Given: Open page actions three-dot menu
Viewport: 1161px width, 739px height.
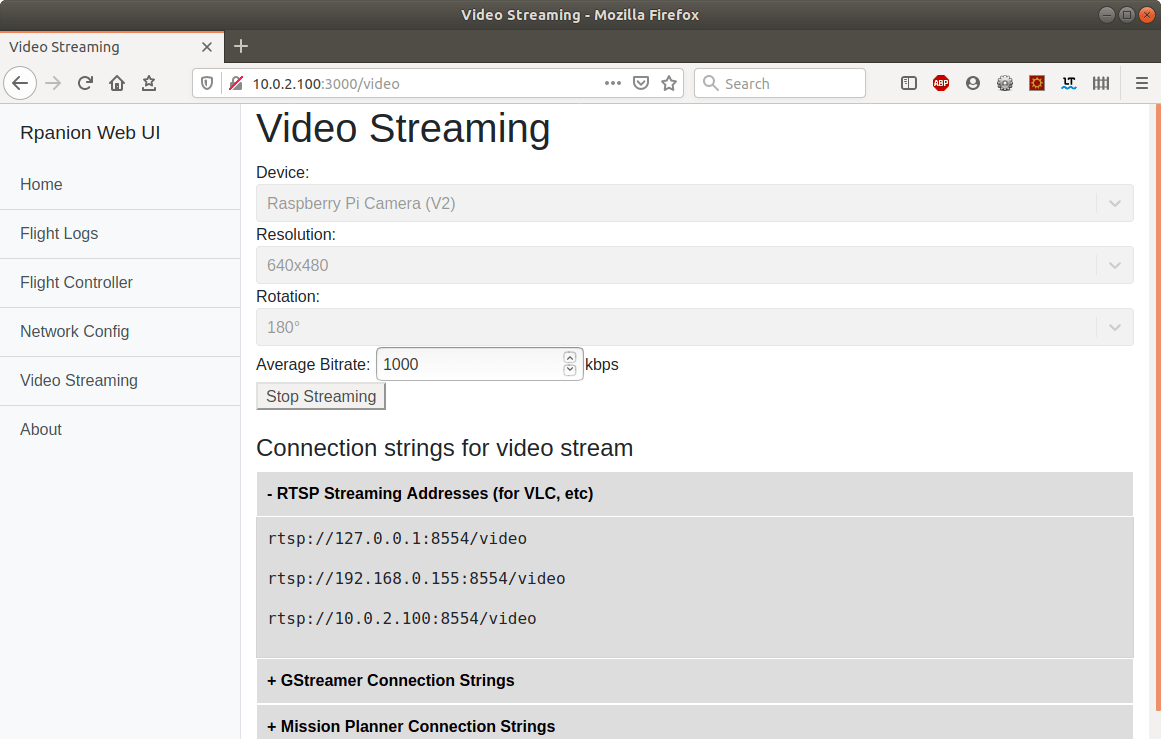Looking at the screenshot, I should tap(612, 83).
